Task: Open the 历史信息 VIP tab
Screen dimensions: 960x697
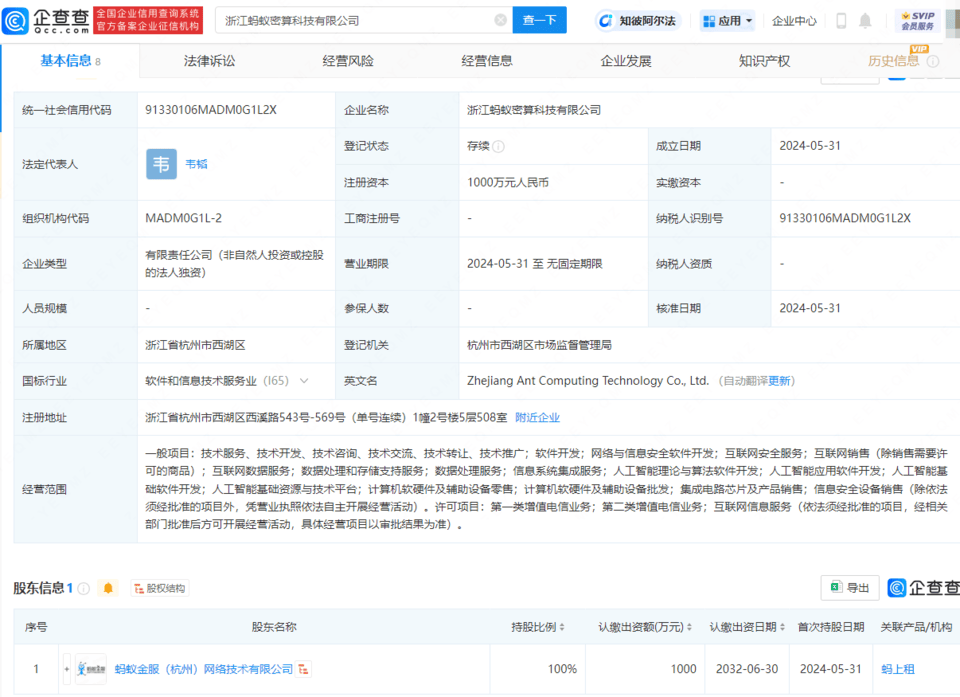Action: point(893,61)
